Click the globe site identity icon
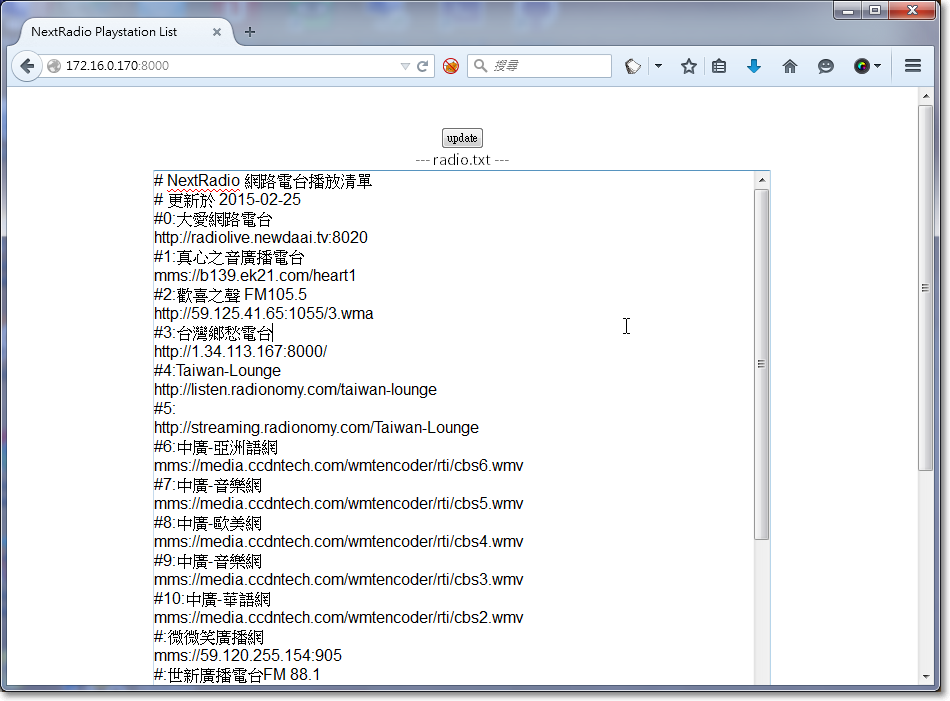Screen dimensions: 950x701 pos(54,66)
